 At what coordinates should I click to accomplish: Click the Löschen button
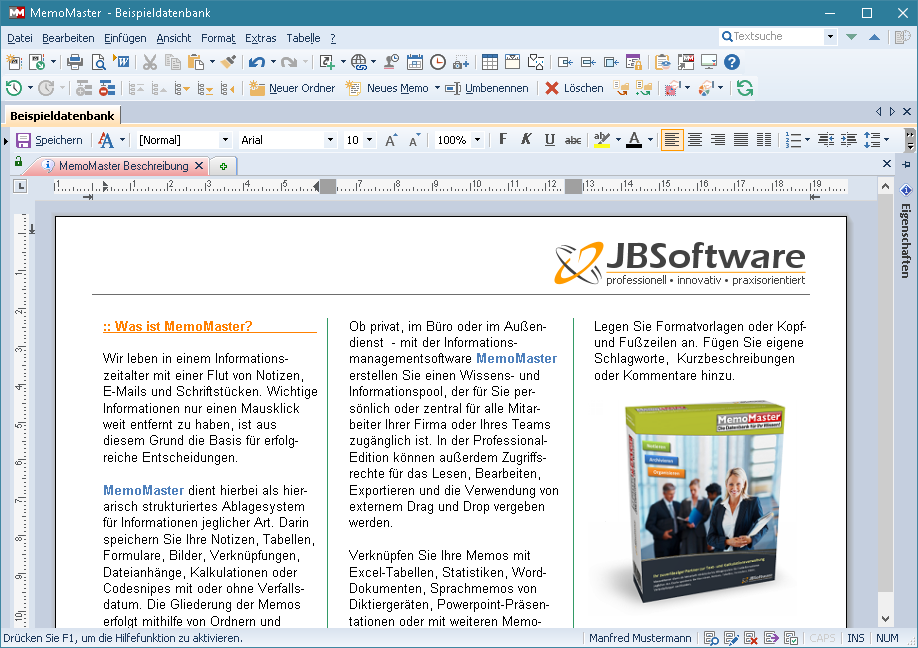(x=574, y=88)
